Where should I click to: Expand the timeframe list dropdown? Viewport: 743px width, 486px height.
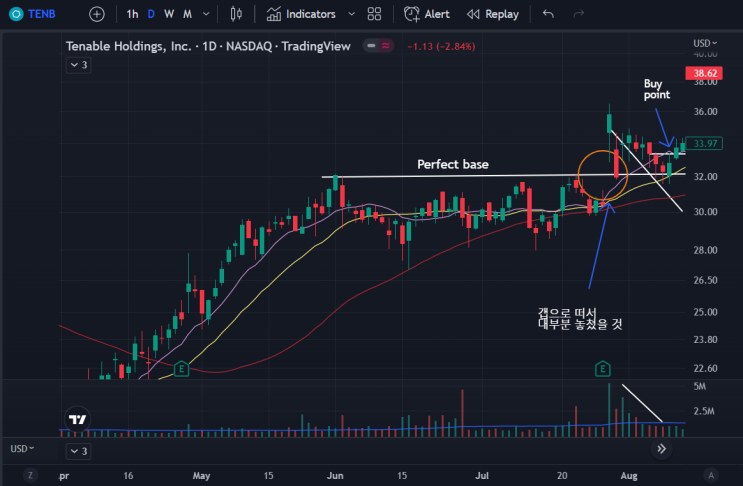pyautogui.click(x=206, y=14)
